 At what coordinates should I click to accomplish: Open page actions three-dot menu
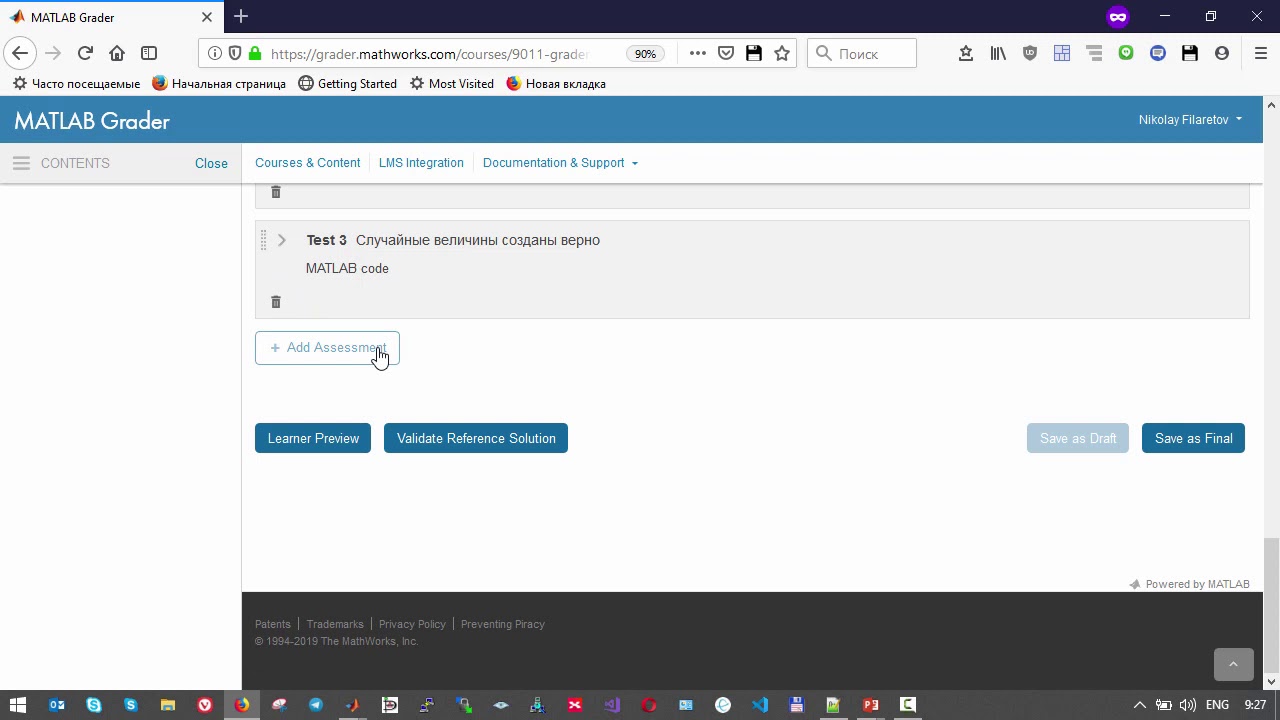point(697,54)
